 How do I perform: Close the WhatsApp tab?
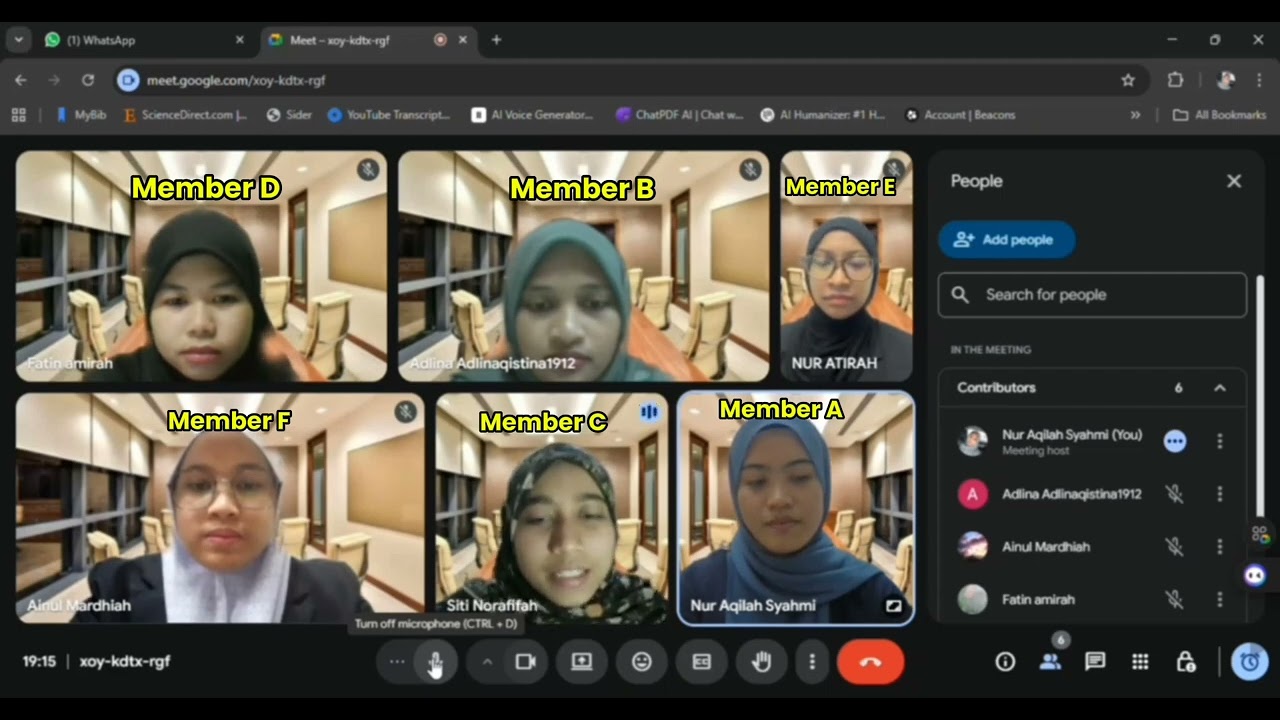(x=240, y=40)
